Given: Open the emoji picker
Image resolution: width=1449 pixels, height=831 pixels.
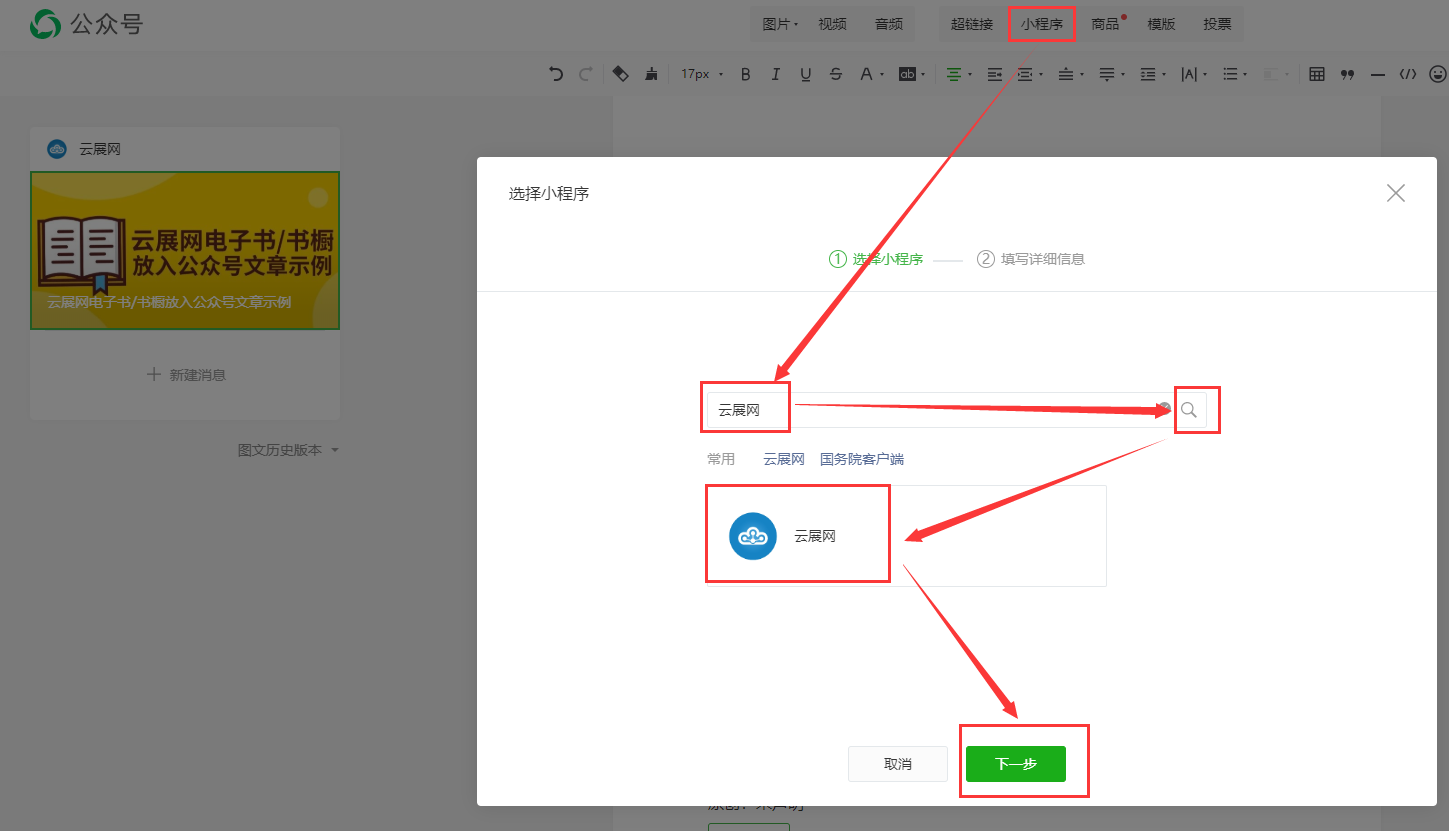Looking at the screenshot, I should tap(1438, 74).
